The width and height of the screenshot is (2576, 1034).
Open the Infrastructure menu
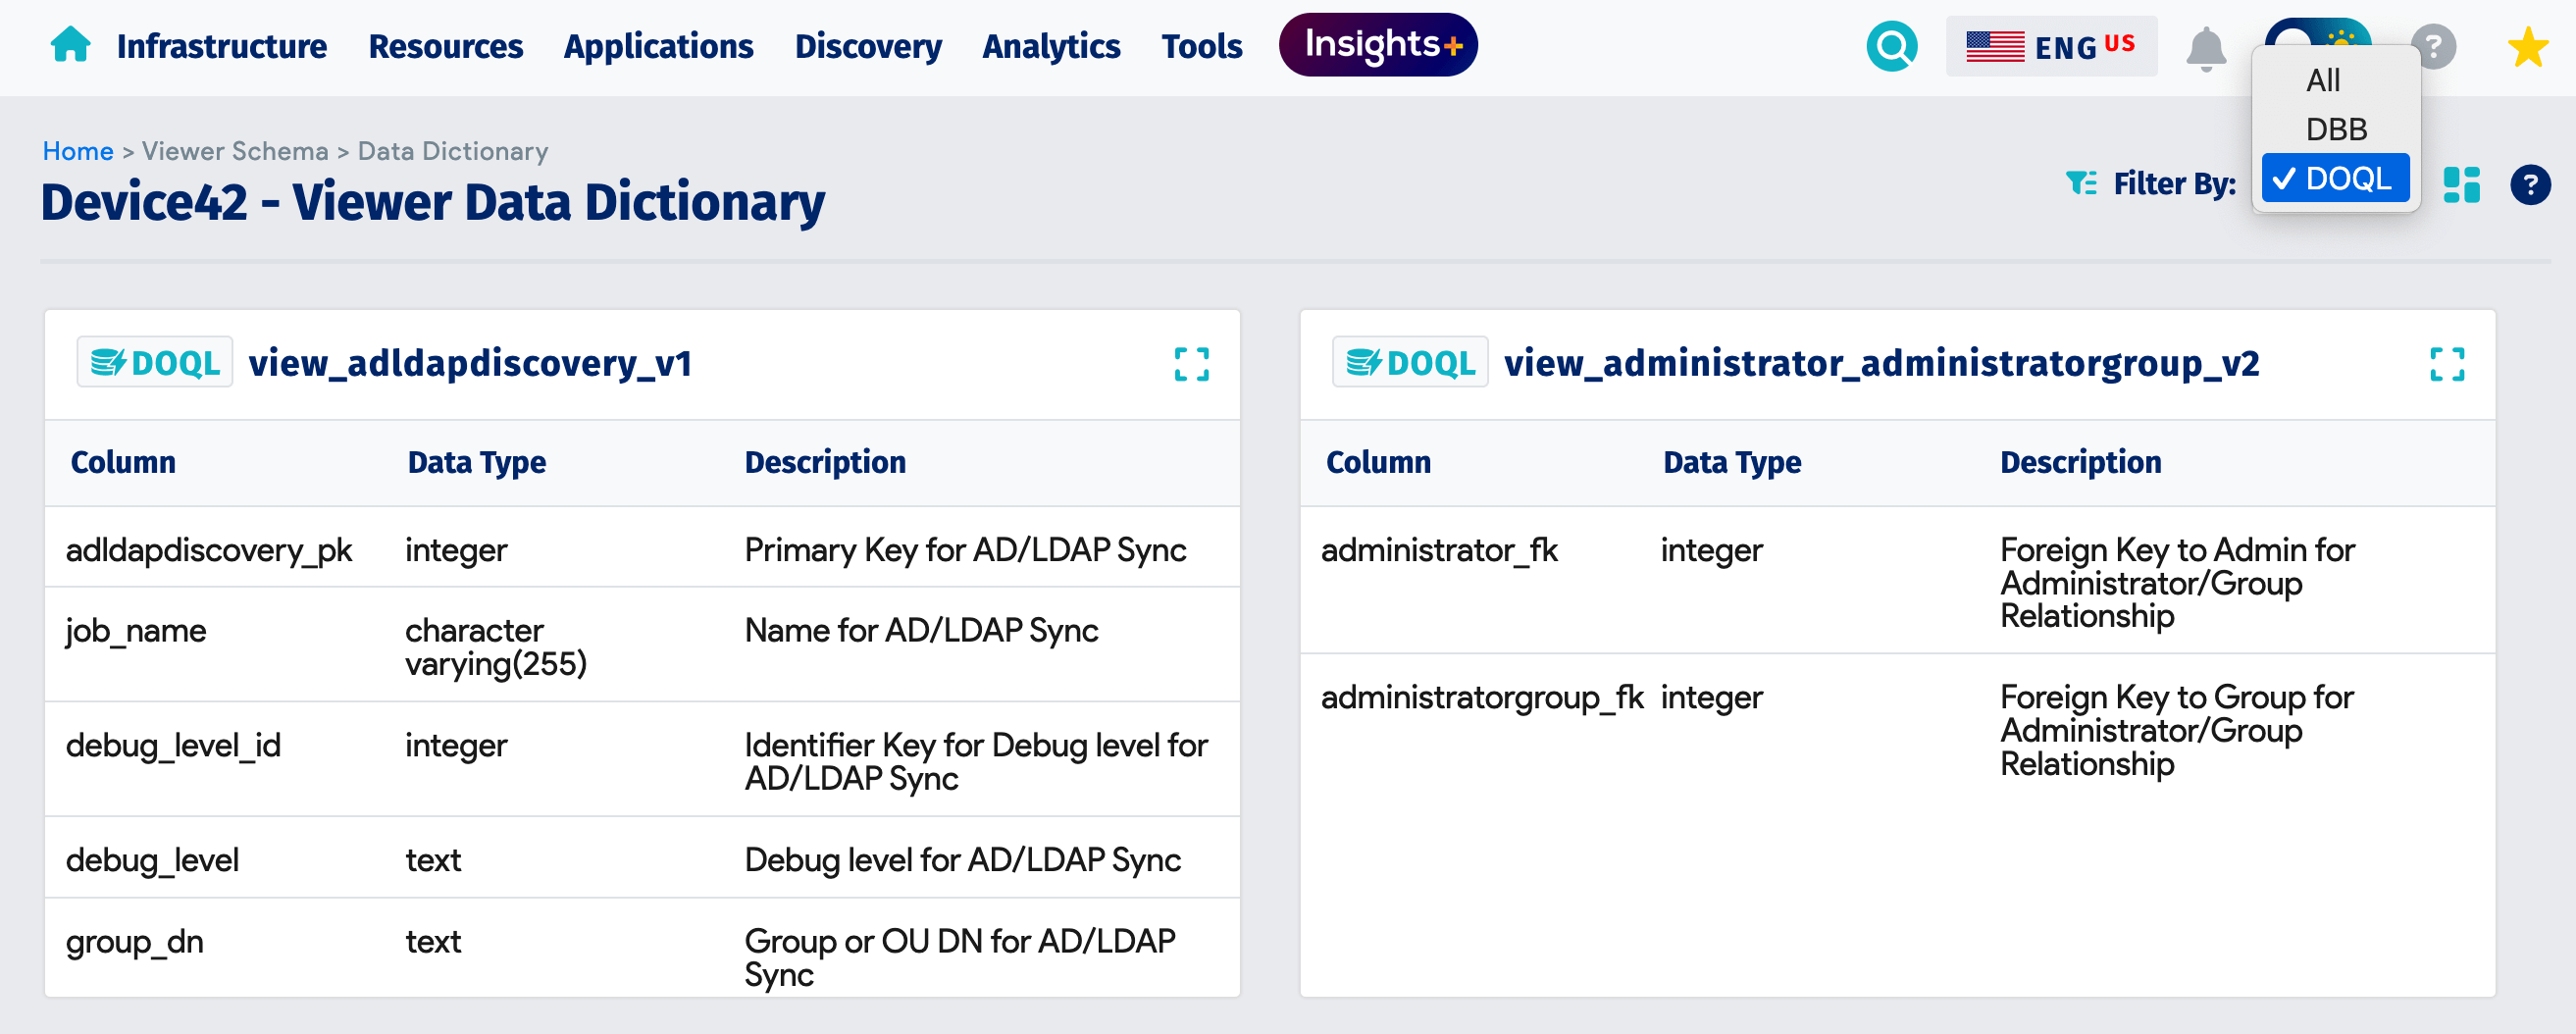[x=221, y=46]
